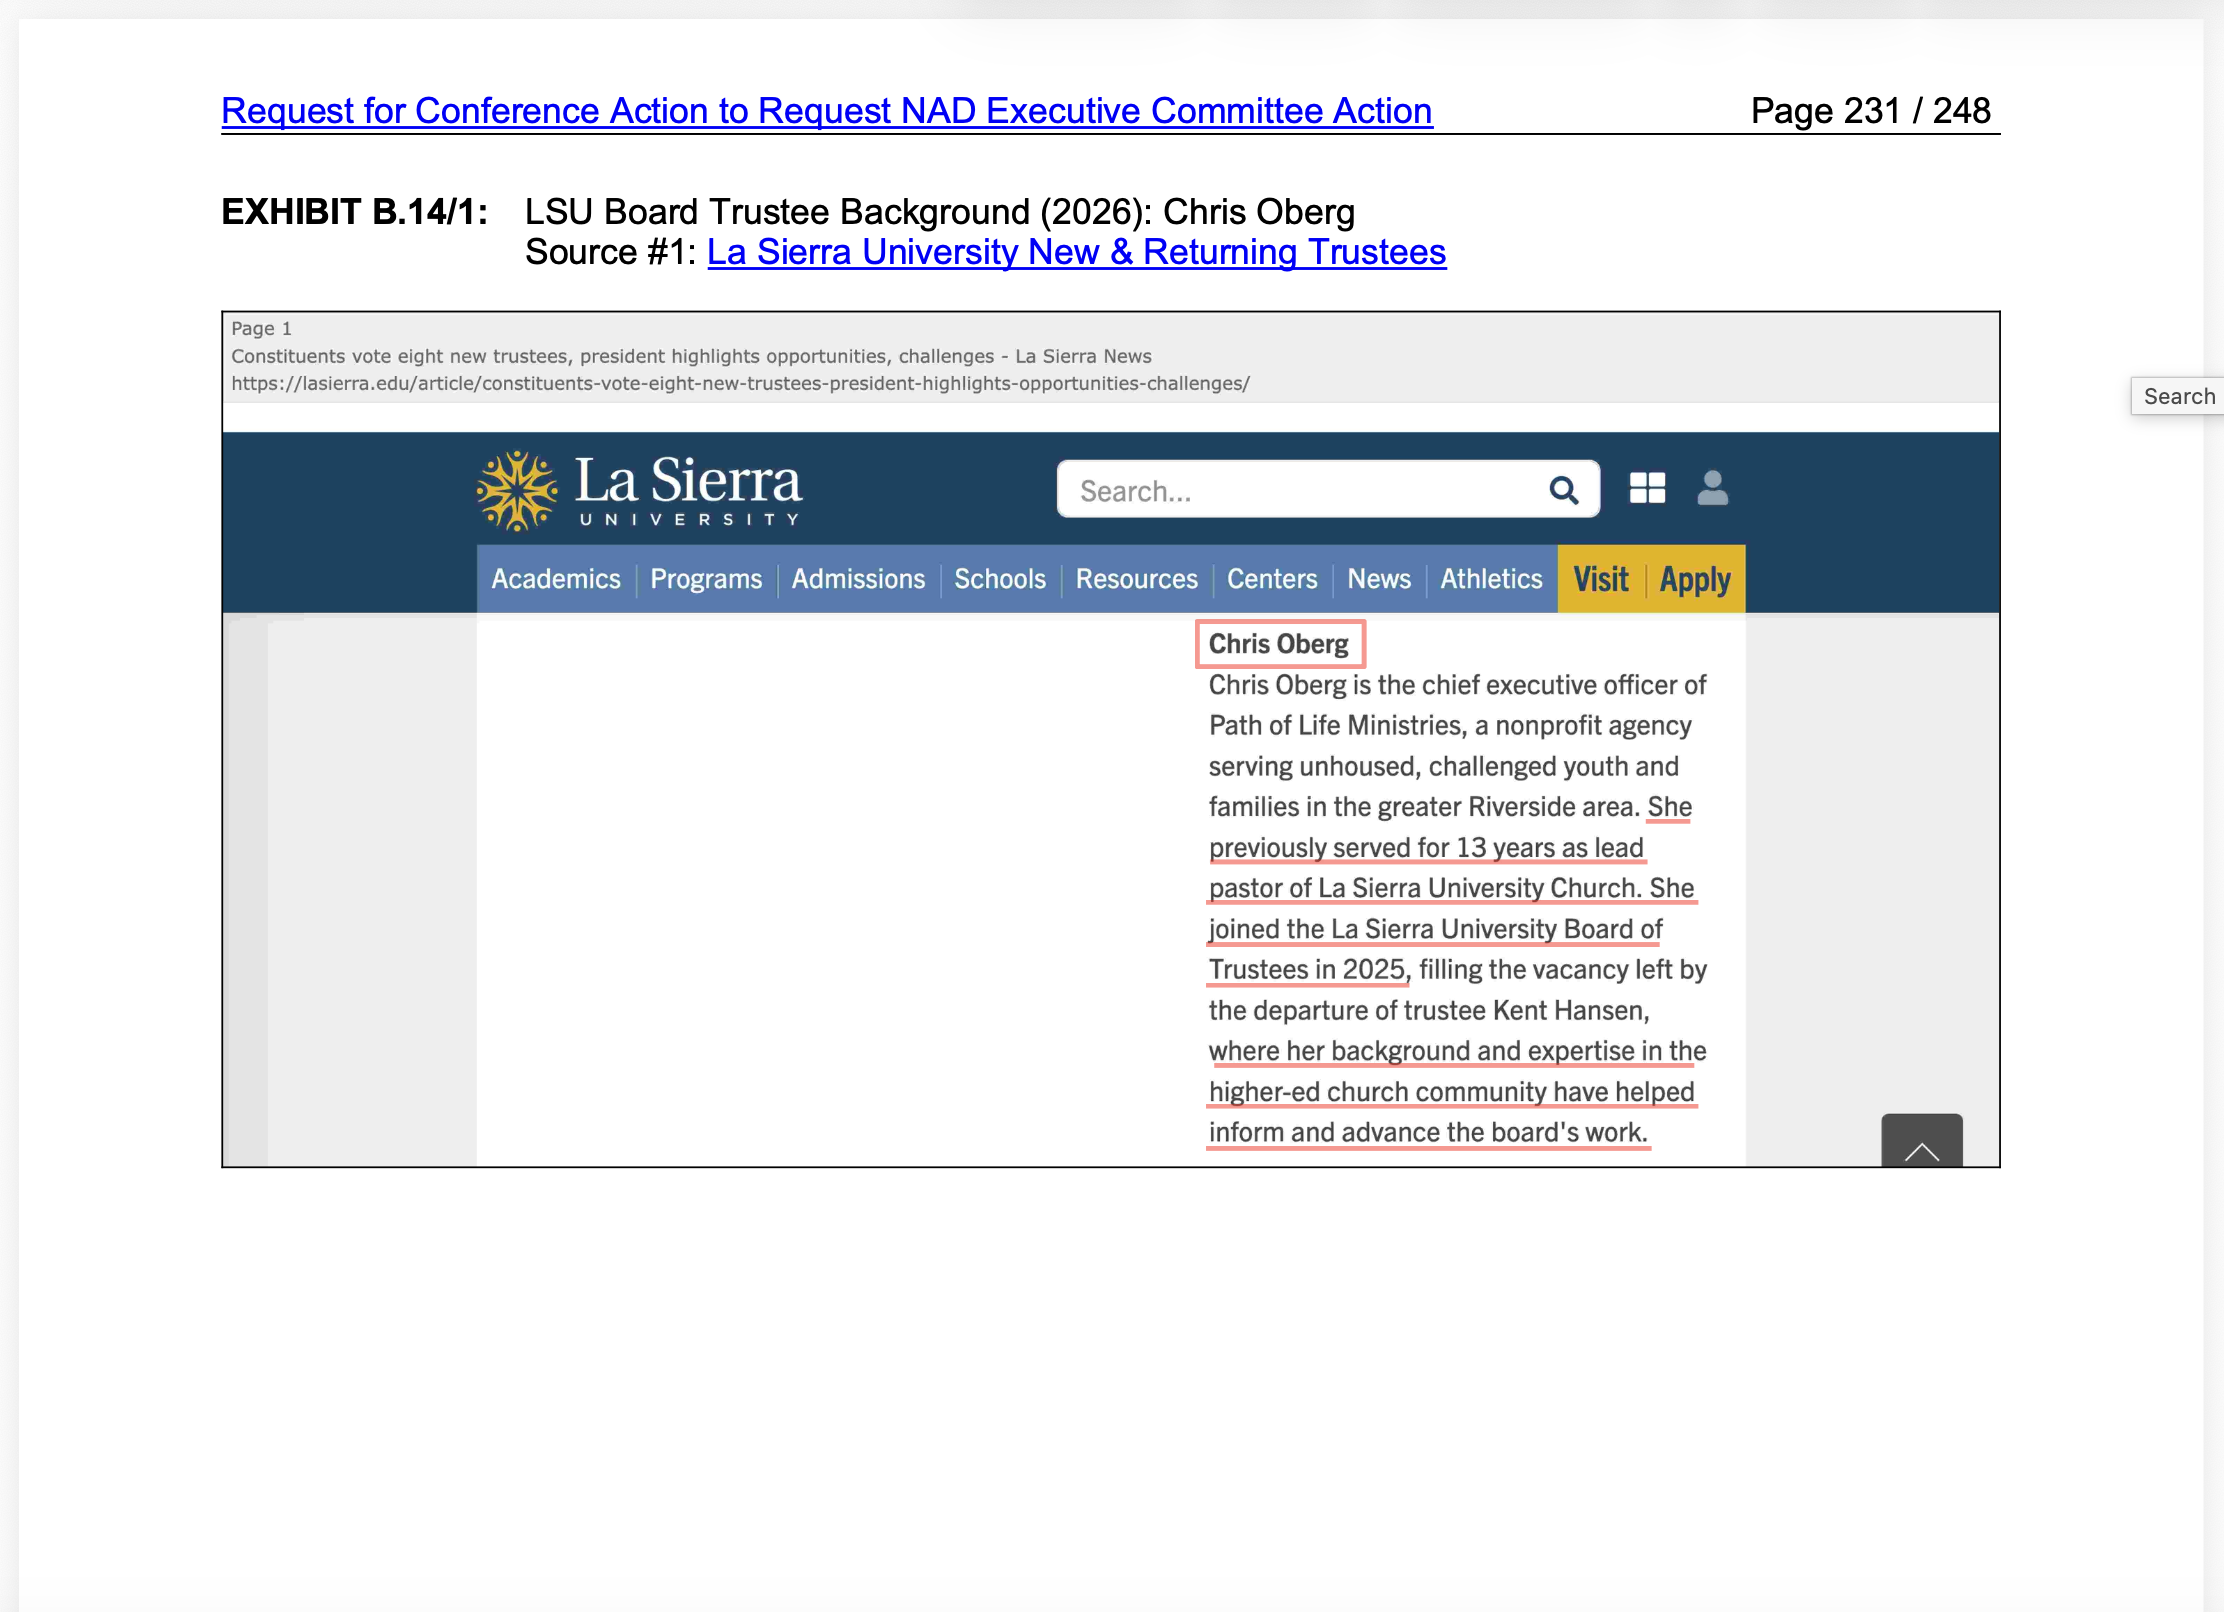The image size is (2224, 1612).
Task: Click the lasierra.edu article URL text
Action: click(740, 383)
